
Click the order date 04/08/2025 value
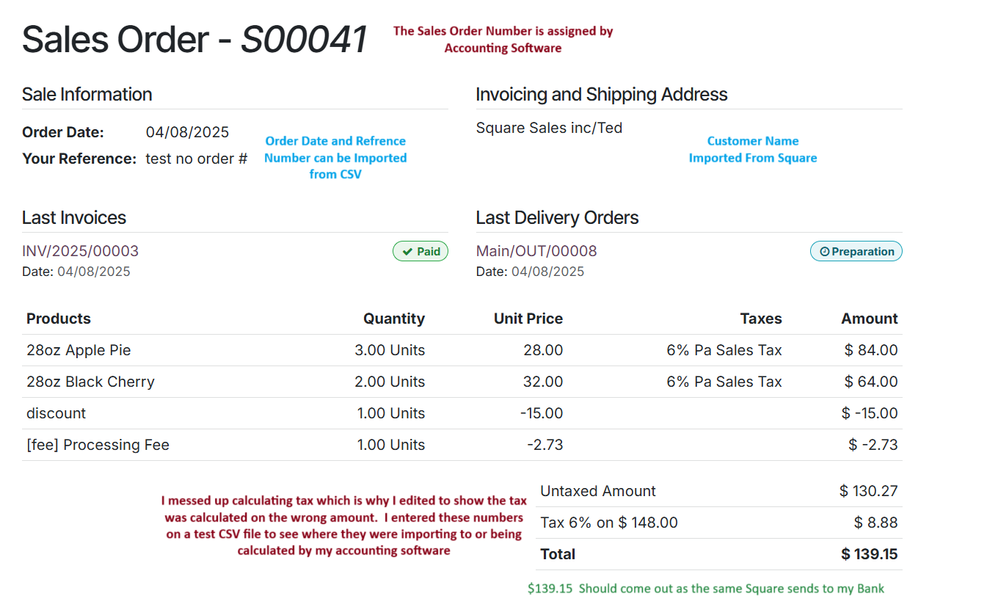(x=187, y=132)
